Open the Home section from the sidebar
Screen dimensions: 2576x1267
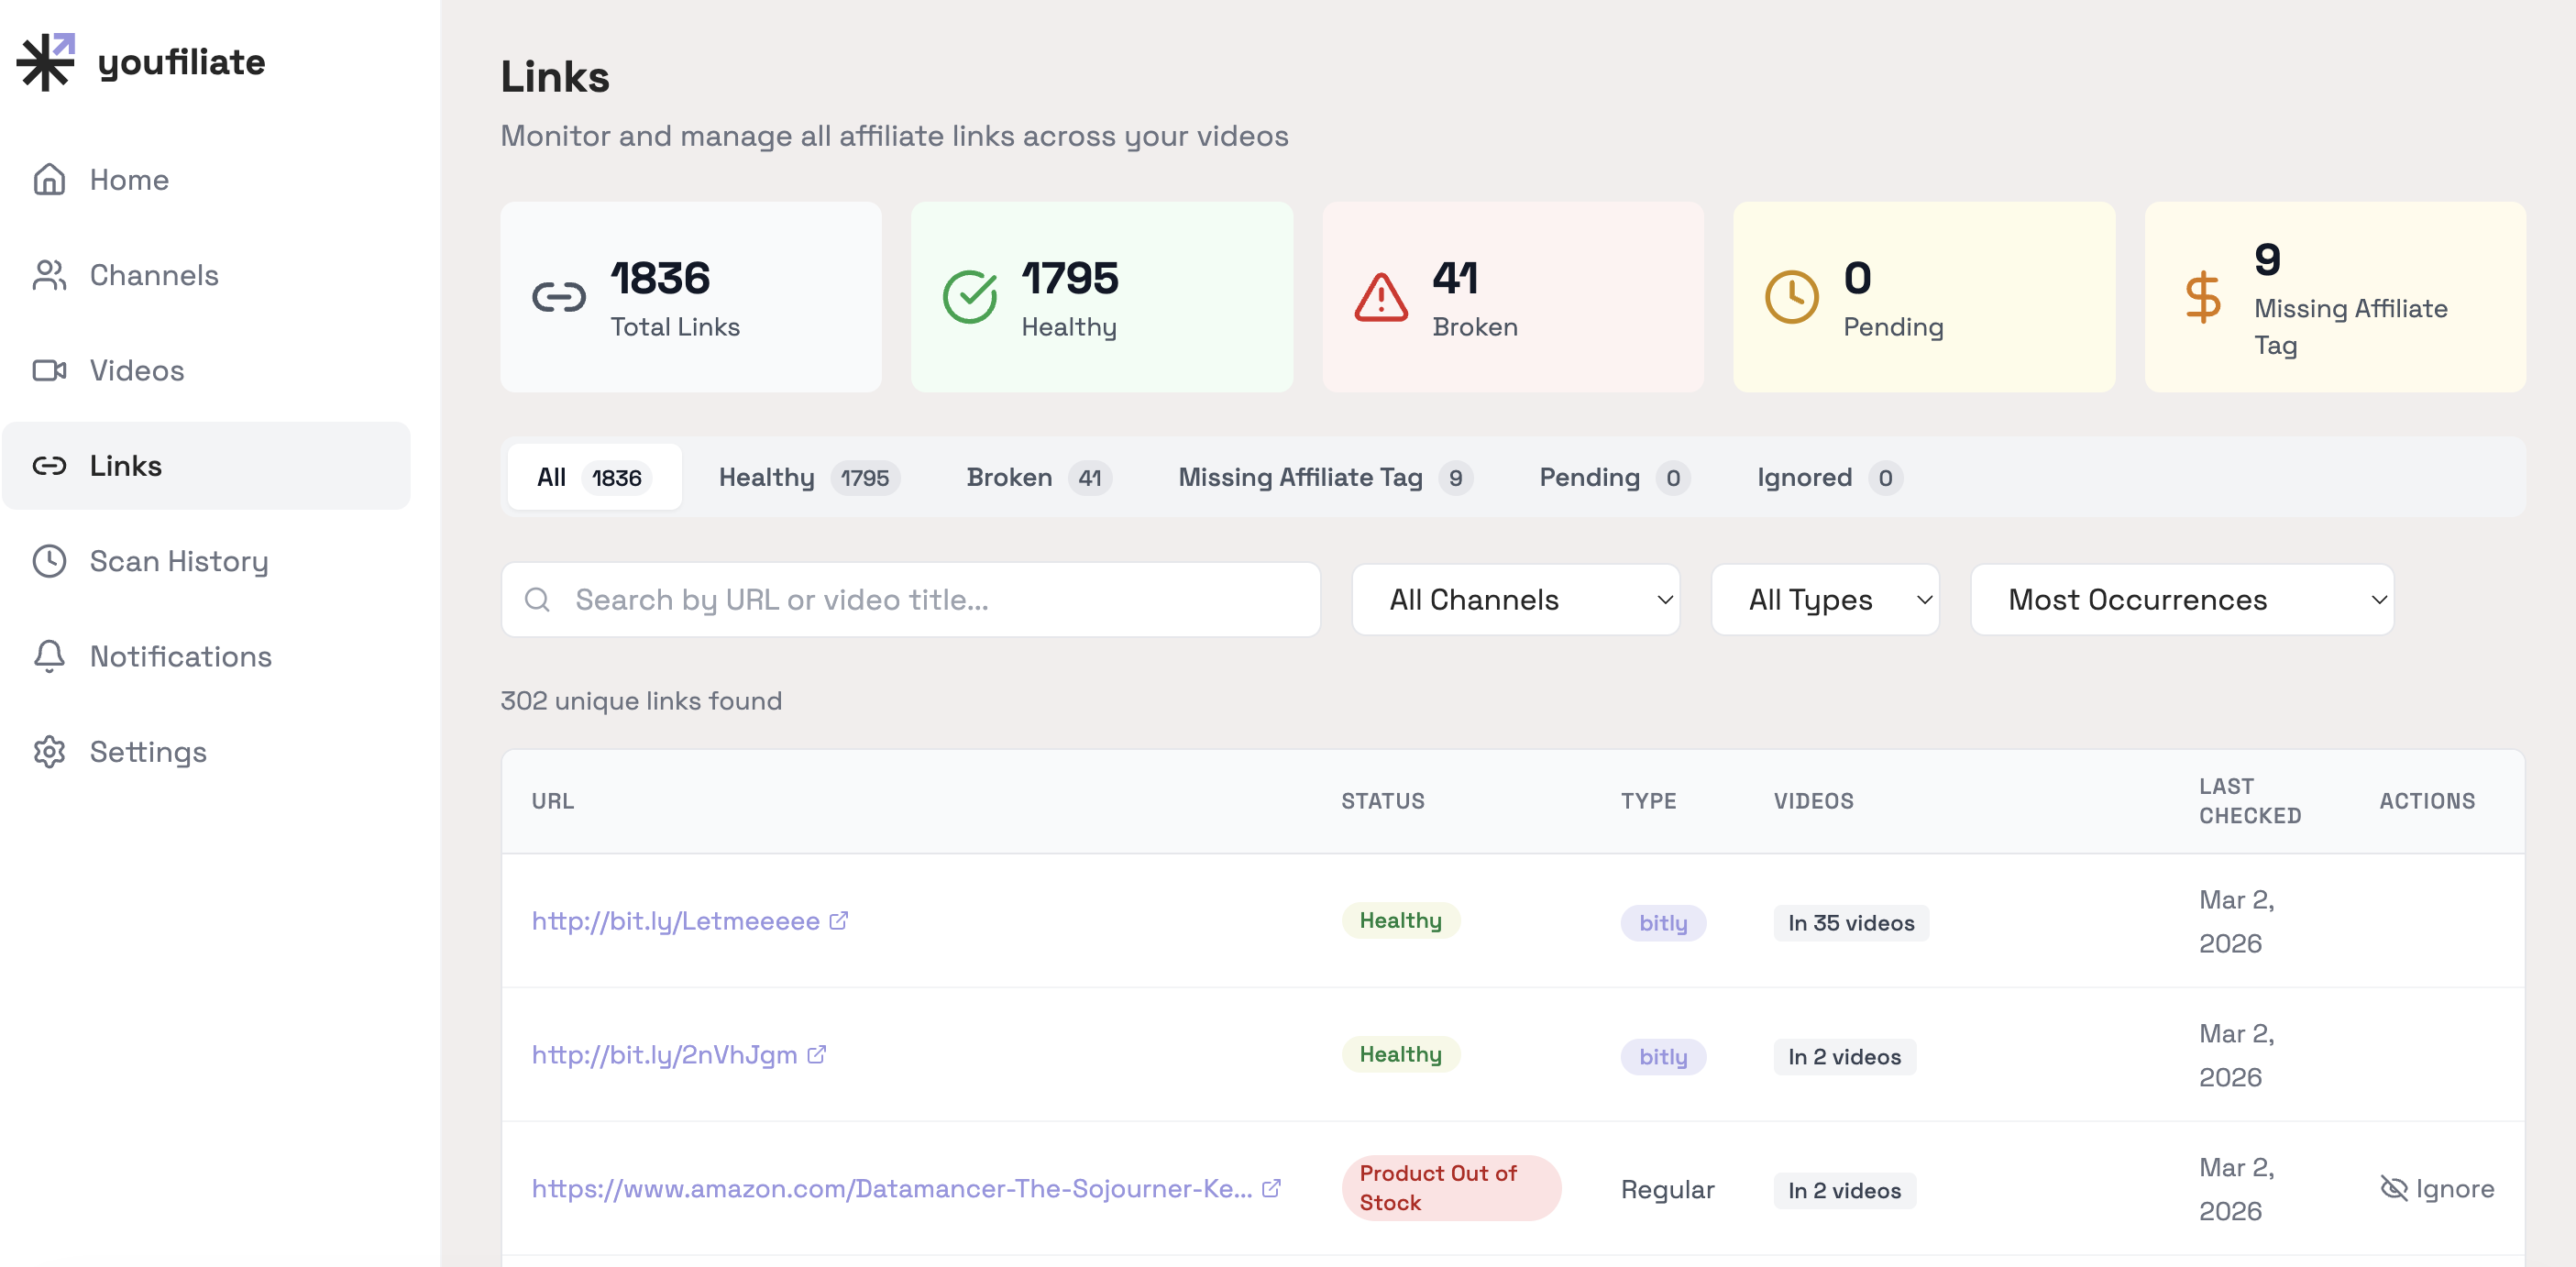(x=129, y=180)
